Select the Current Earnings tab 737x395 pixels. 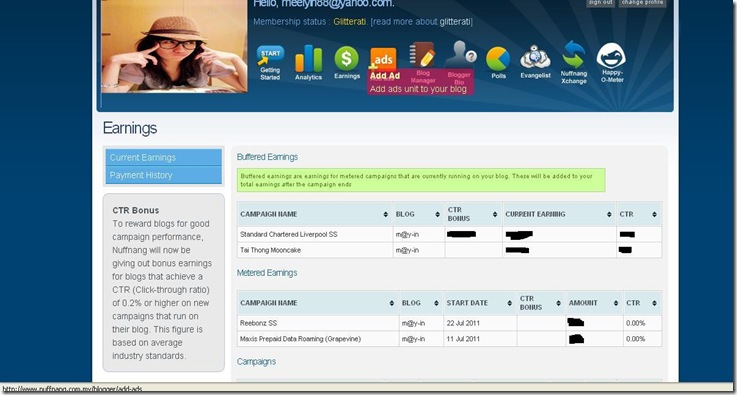tap(163, 158)
